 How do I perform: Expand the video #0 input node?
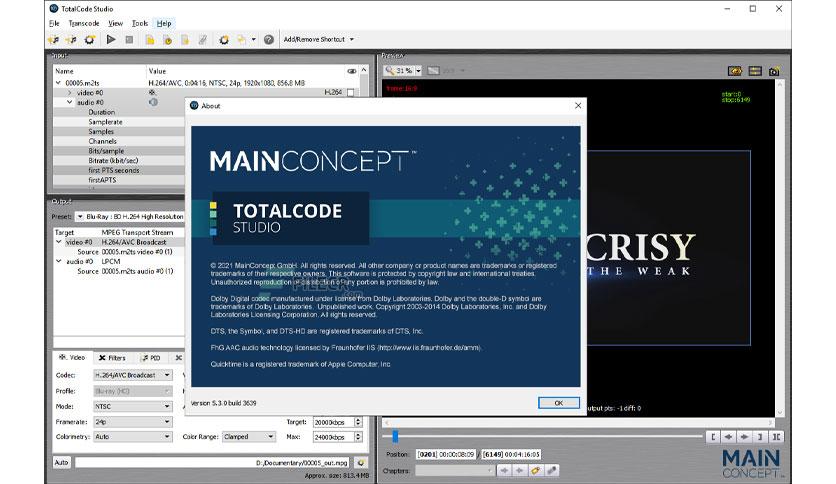click(69, 93)
